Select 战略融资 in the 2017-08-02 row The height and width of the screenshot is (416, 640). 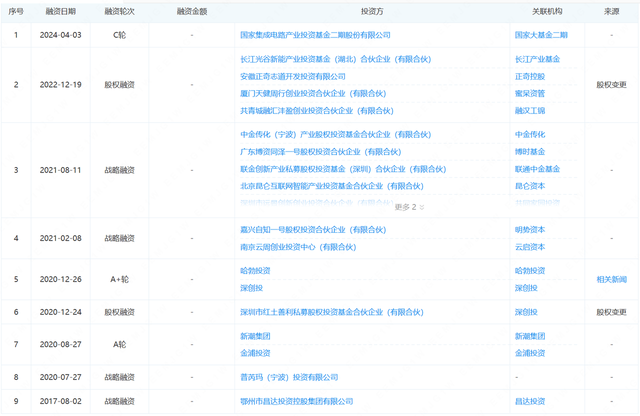pyautogui.click(x=119, y=401)
